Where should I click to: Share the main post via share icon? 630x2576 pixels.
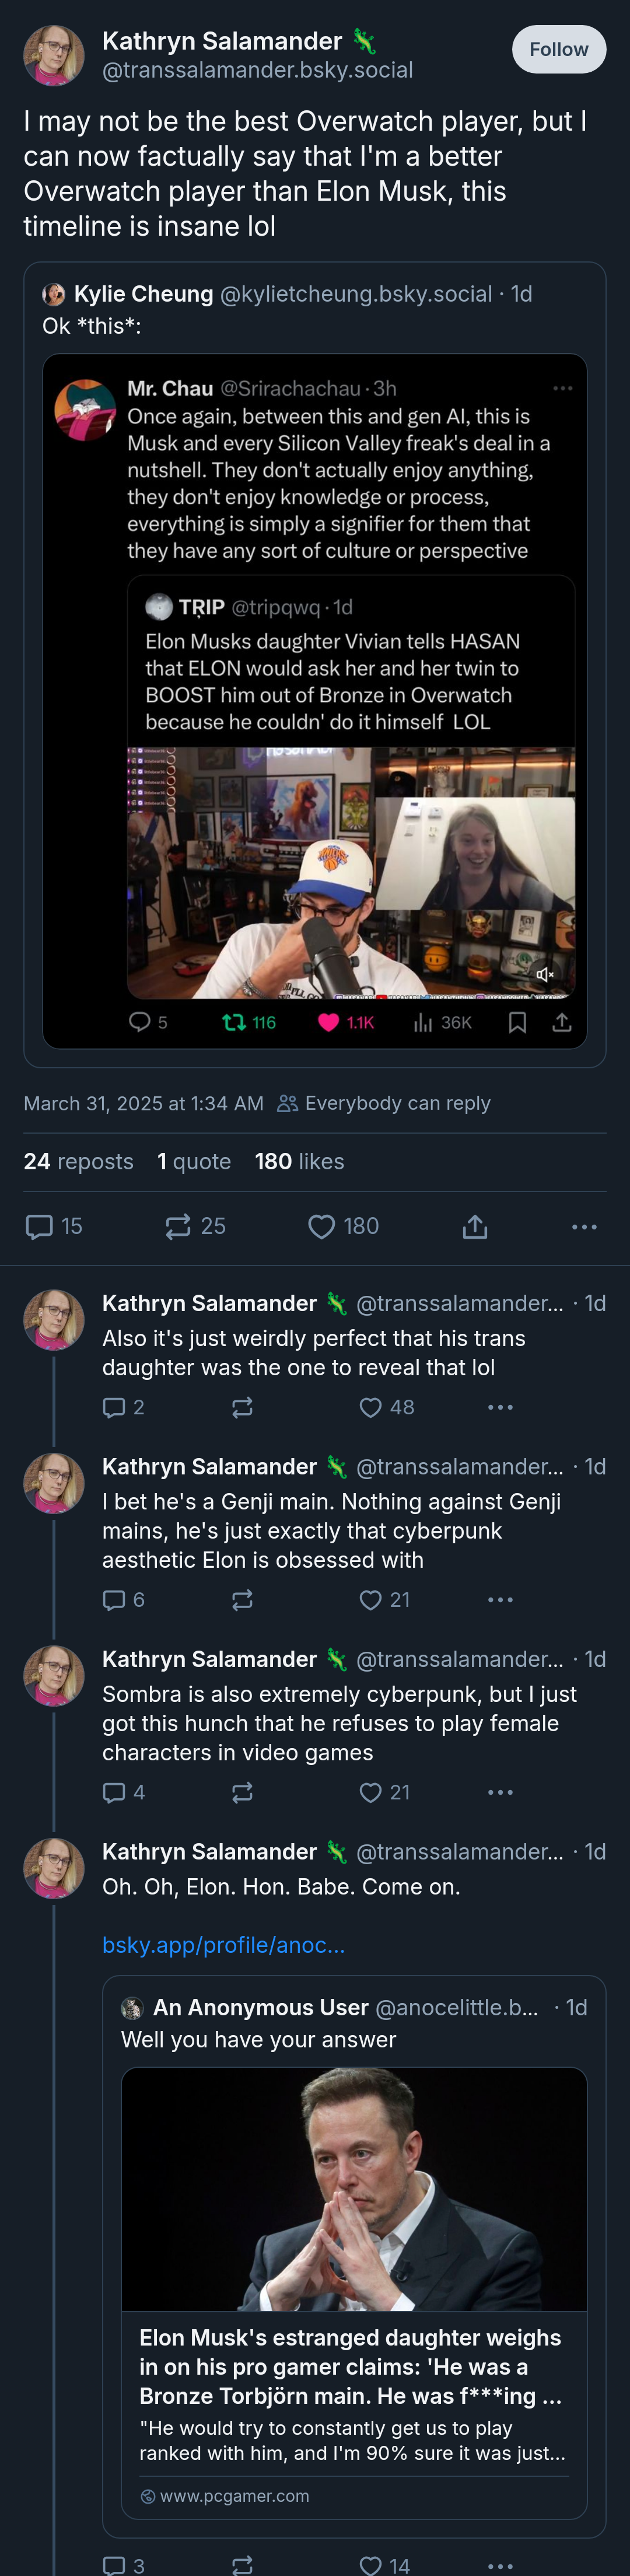[x=475, y=1226]
